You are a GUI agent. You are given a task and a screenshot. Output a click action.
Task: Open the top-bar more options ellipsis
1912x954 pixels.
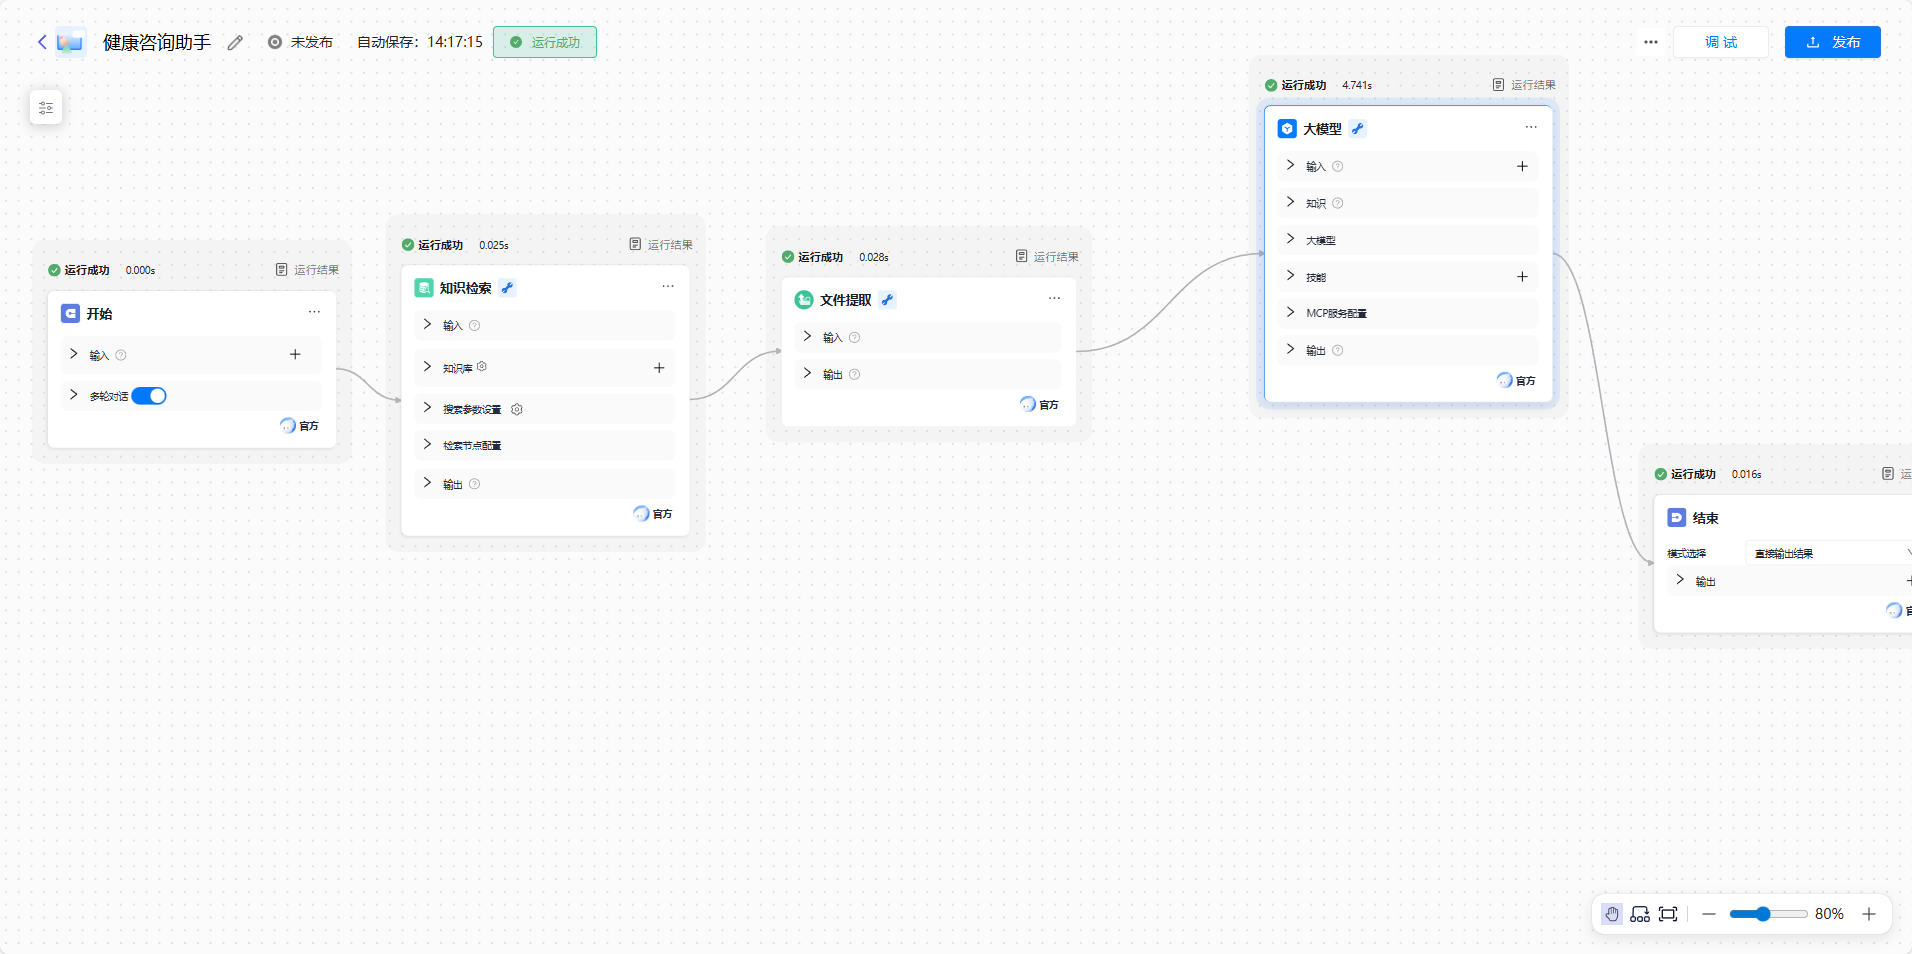1651,42
